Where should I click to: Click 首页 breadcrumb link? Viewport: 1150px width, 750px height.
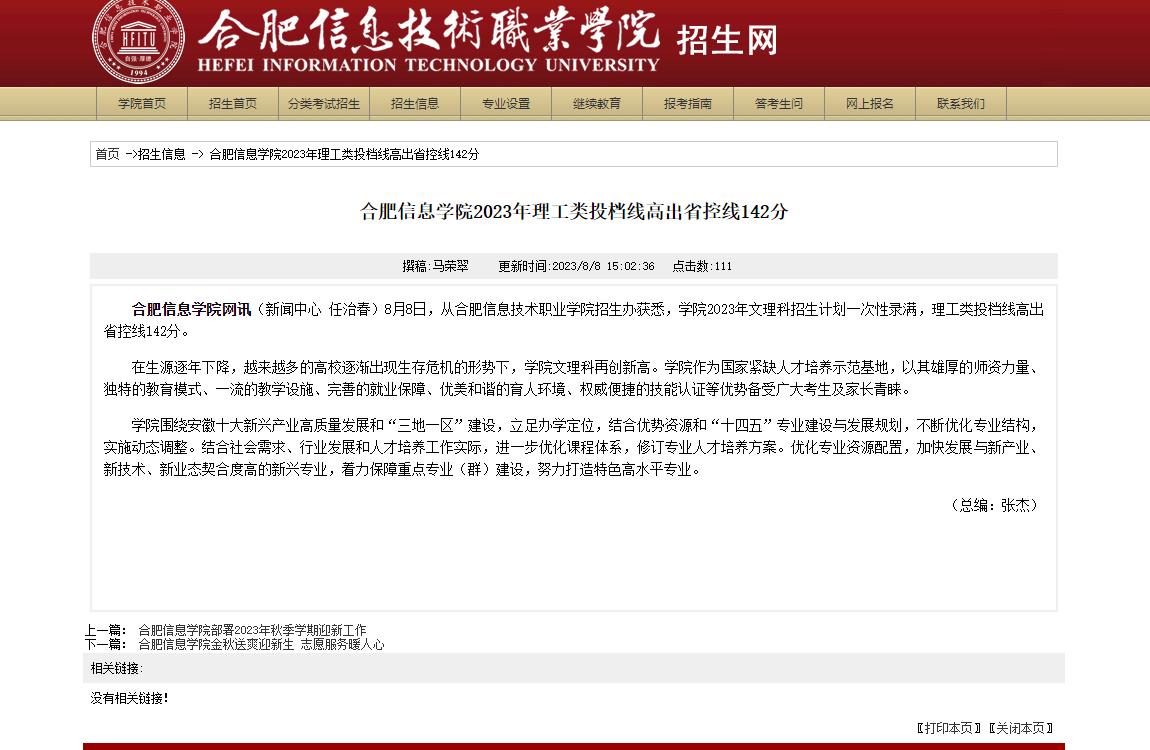click(107, 154)
